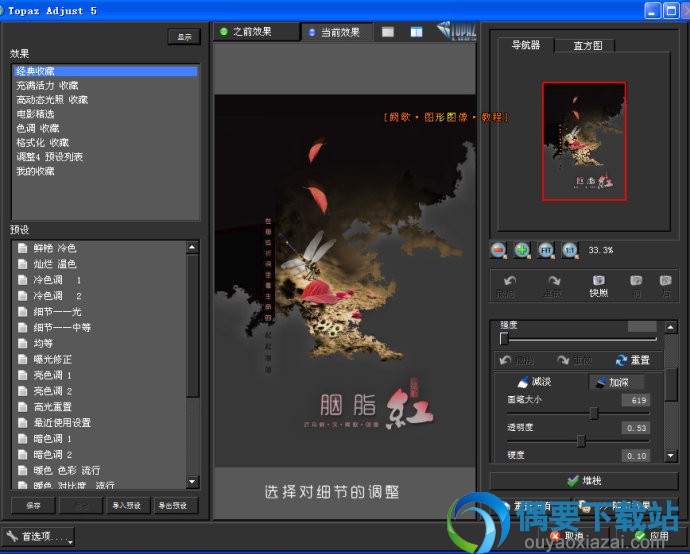Image resolution: width=690 pixels, height=554 pixels.
Task: Click the 显示 button
Action: click(184, 37)
